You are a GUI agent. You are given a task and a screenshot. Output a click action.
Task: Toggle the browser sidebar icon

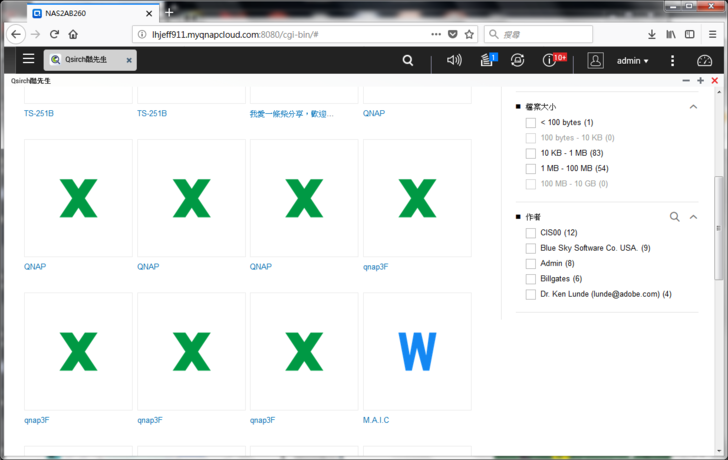pos(690,34)
